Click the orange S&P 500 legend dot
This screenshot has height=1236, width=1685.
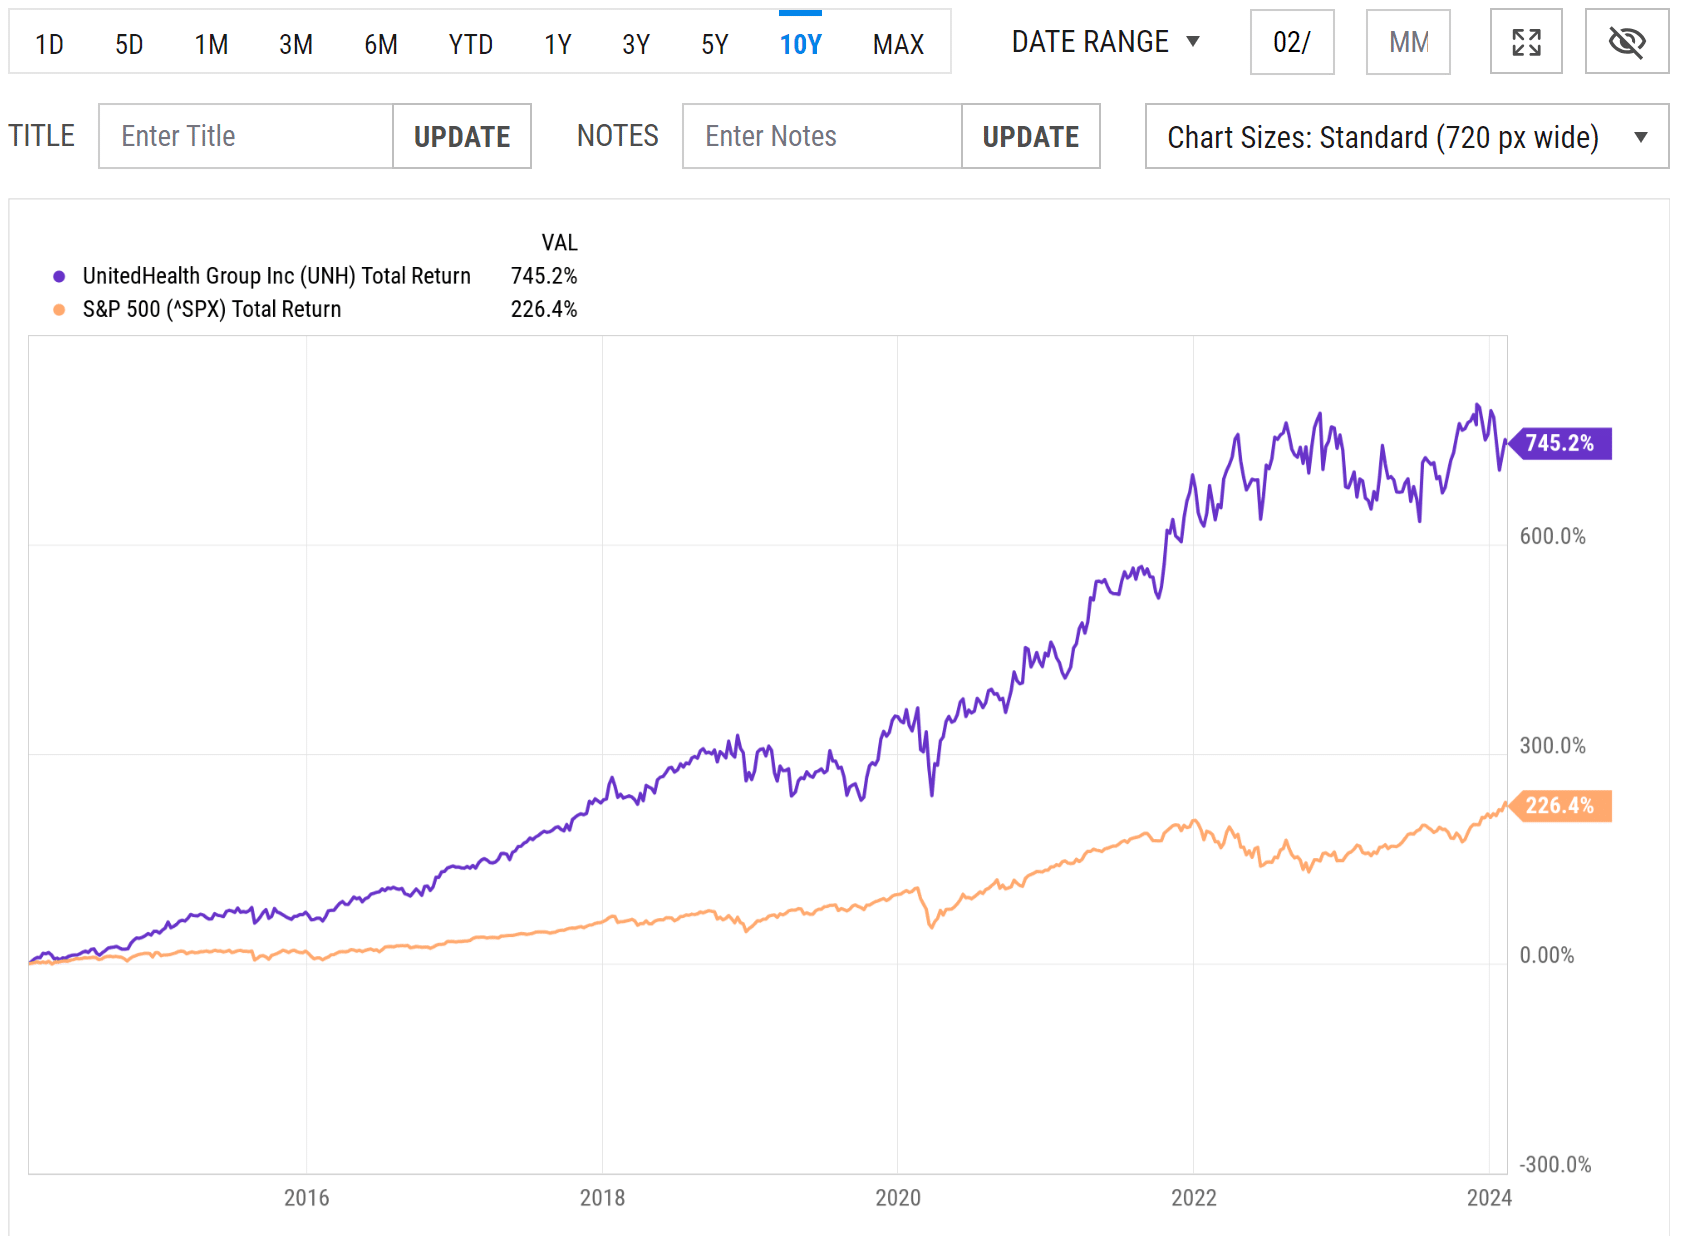pos(59,310)
